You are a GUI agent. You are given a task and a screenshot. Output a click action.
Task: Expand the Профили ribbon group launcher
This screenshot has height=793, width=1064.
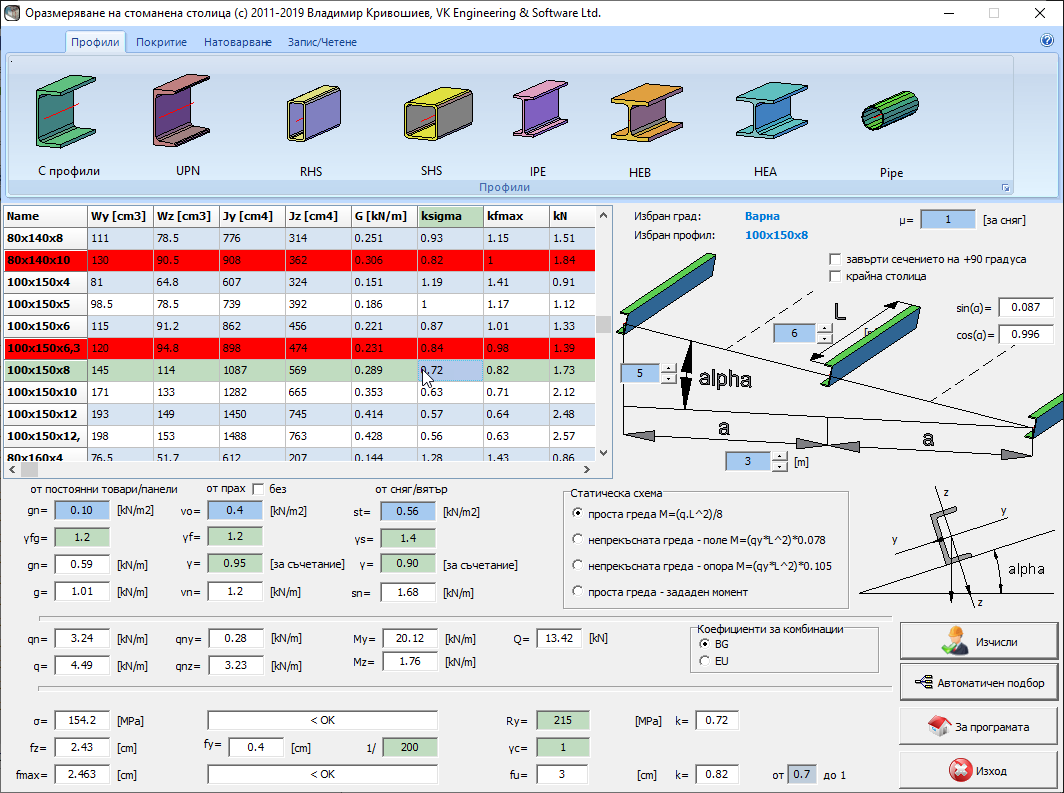click(1005, 188)
